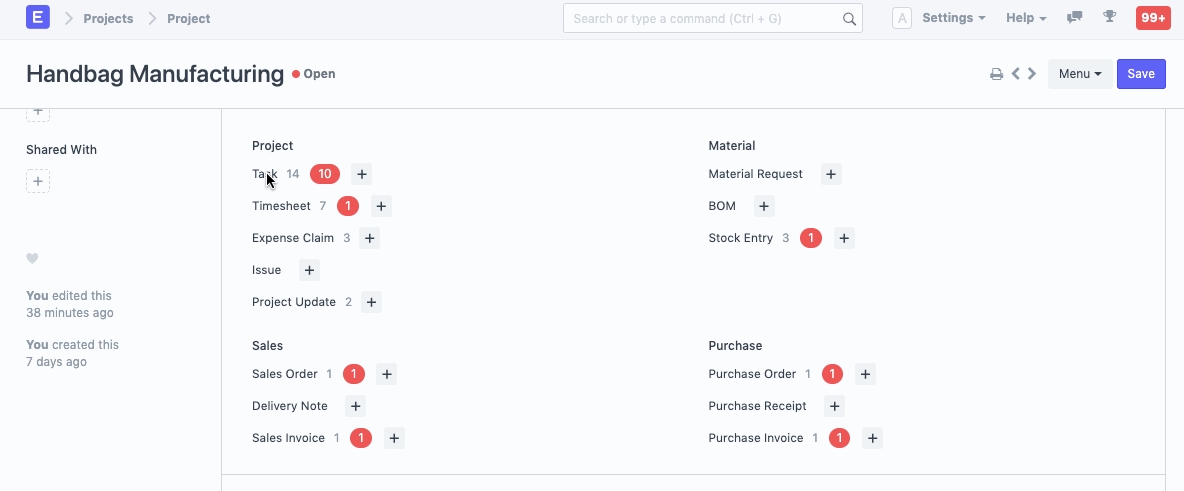Screen dimensions: 1184x491
Task: Open the Help dropdown menu
Action: click(x=1026, y=18)
